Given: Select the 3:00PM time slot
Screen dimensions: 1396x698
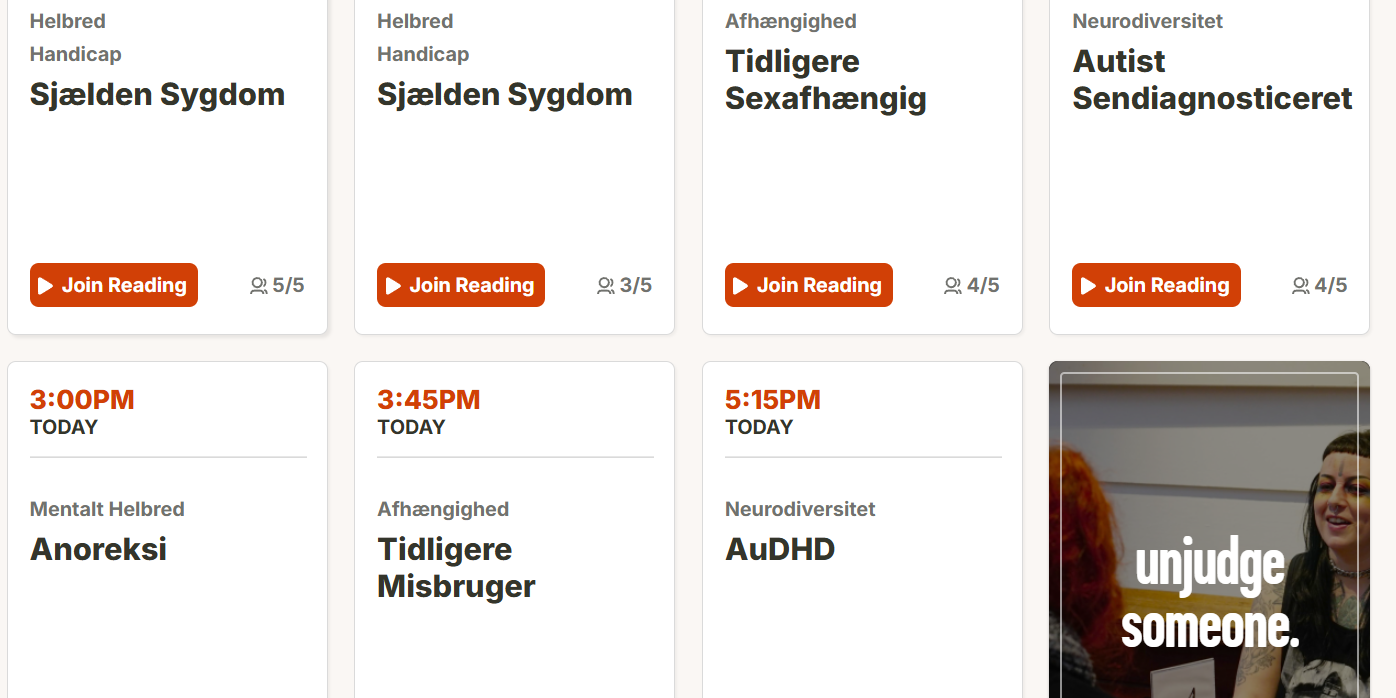Looking at the screenshot, I should pos(81,399).
